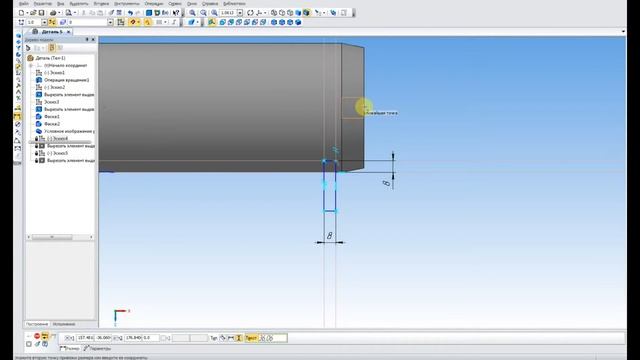Click the Save icon in the toolbar
The height and width of the screenshot is (360, 640).
[41, 13]
